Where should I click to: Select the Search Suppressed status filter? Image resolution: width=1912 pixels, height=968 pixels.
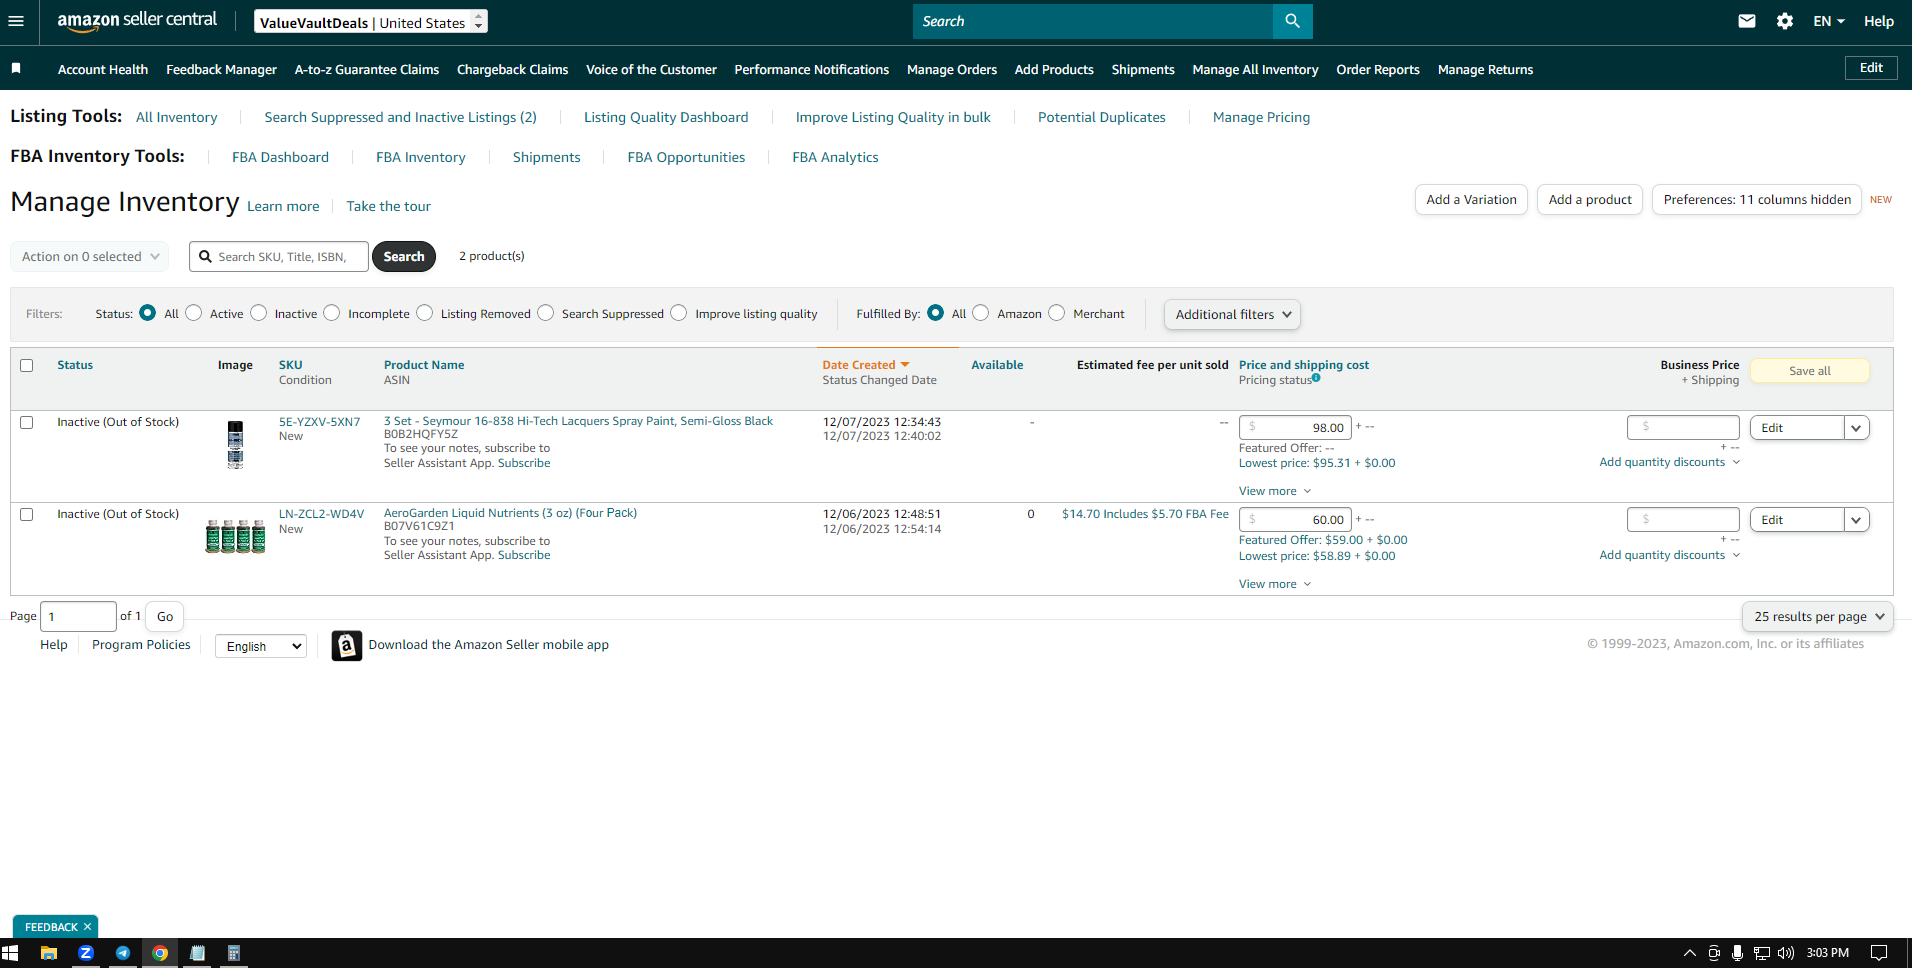[546, 313]
